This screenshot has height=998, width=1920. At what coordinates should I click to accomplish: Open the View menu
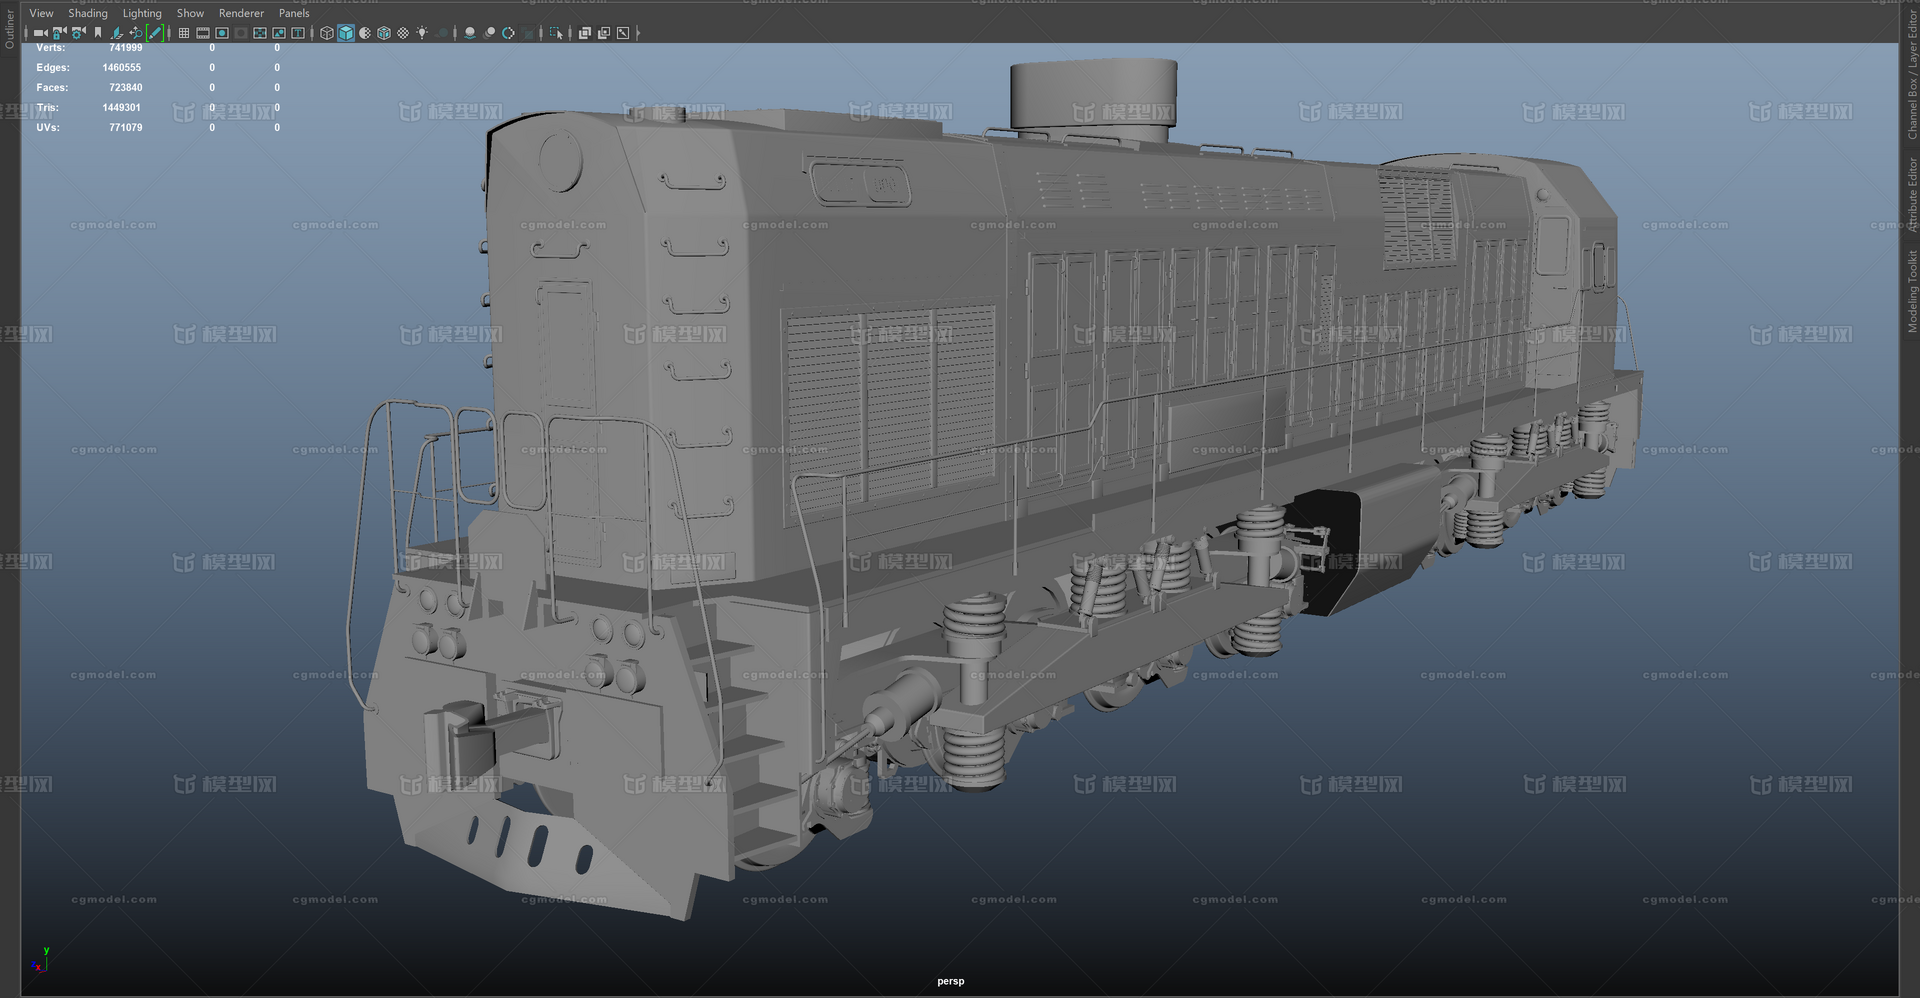click(41, 13)
